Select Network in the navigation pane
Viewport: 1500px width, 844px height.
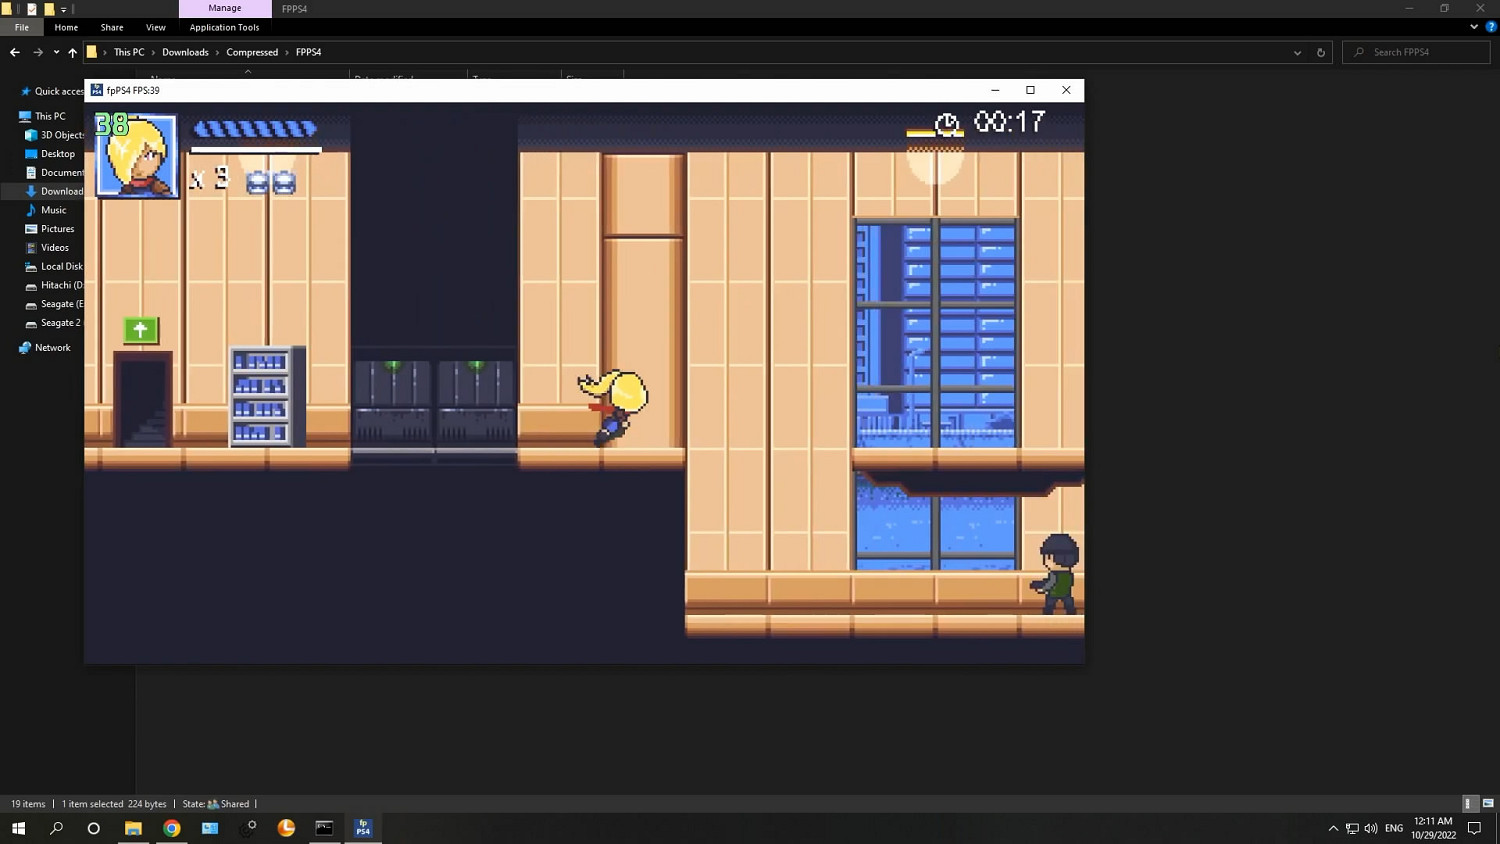52,348
